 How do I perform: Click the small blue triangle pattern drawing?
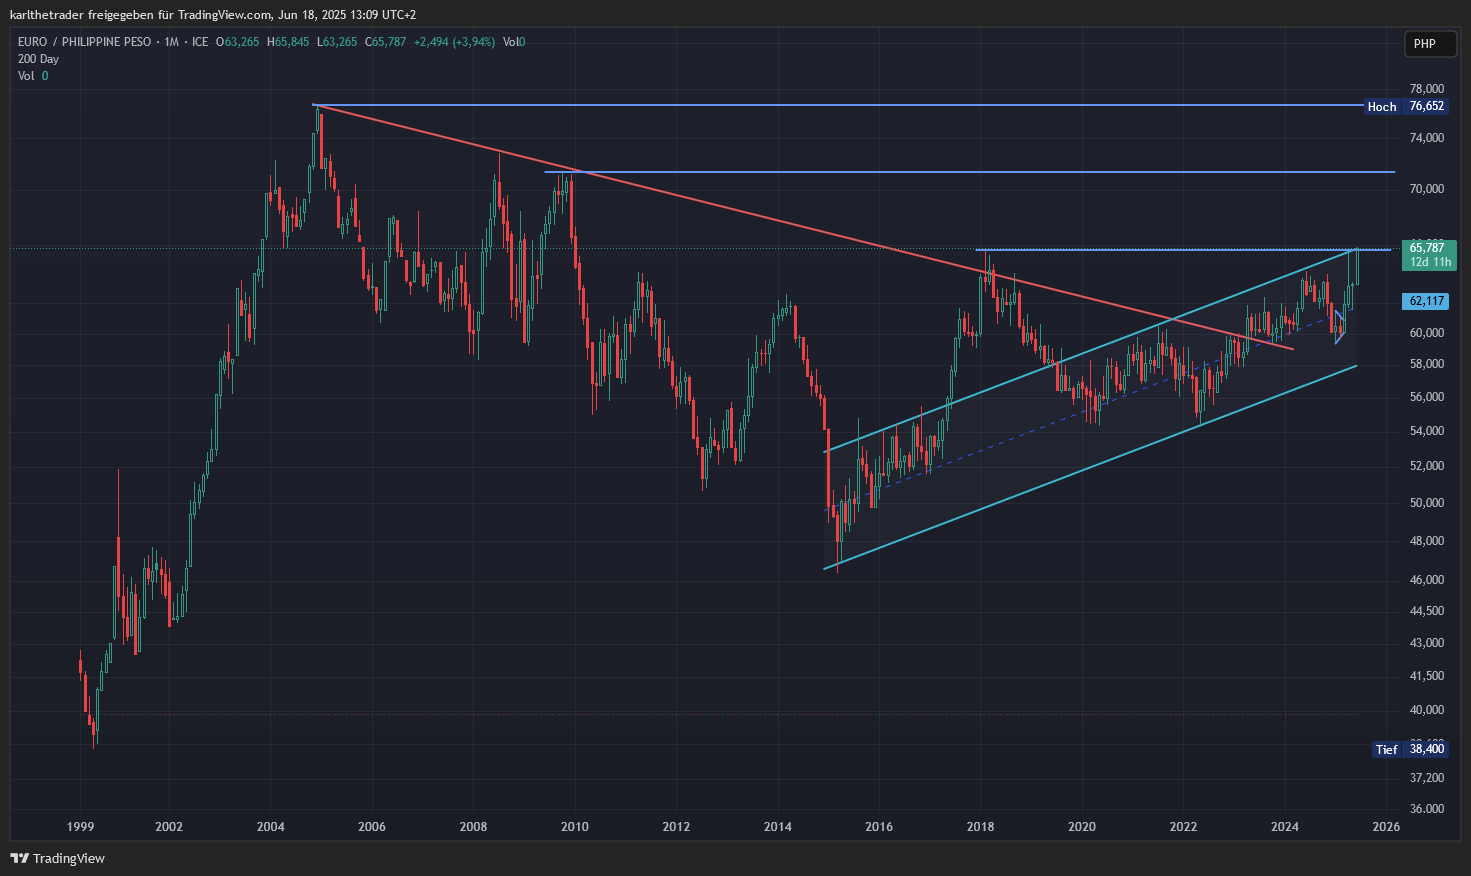1340,326
